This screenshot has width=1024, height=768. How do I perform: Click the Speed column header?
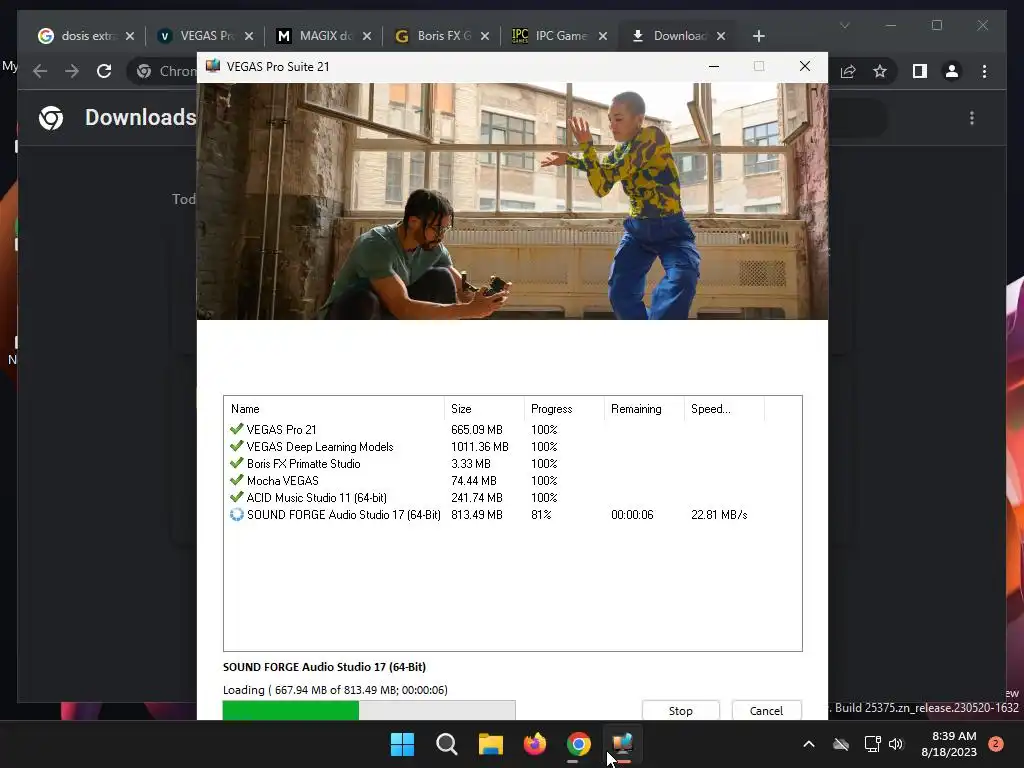724,409
